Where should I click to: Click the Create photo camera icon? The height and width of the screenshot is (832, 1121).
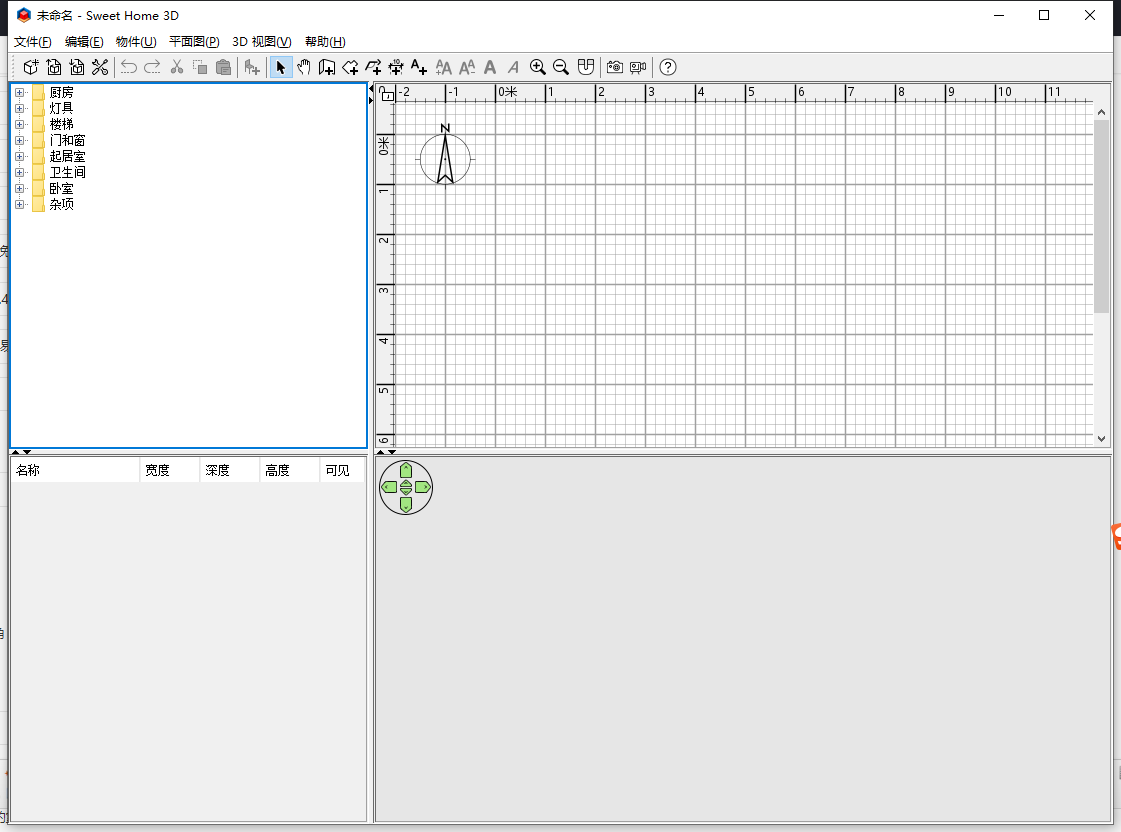[x=615, y=67]
